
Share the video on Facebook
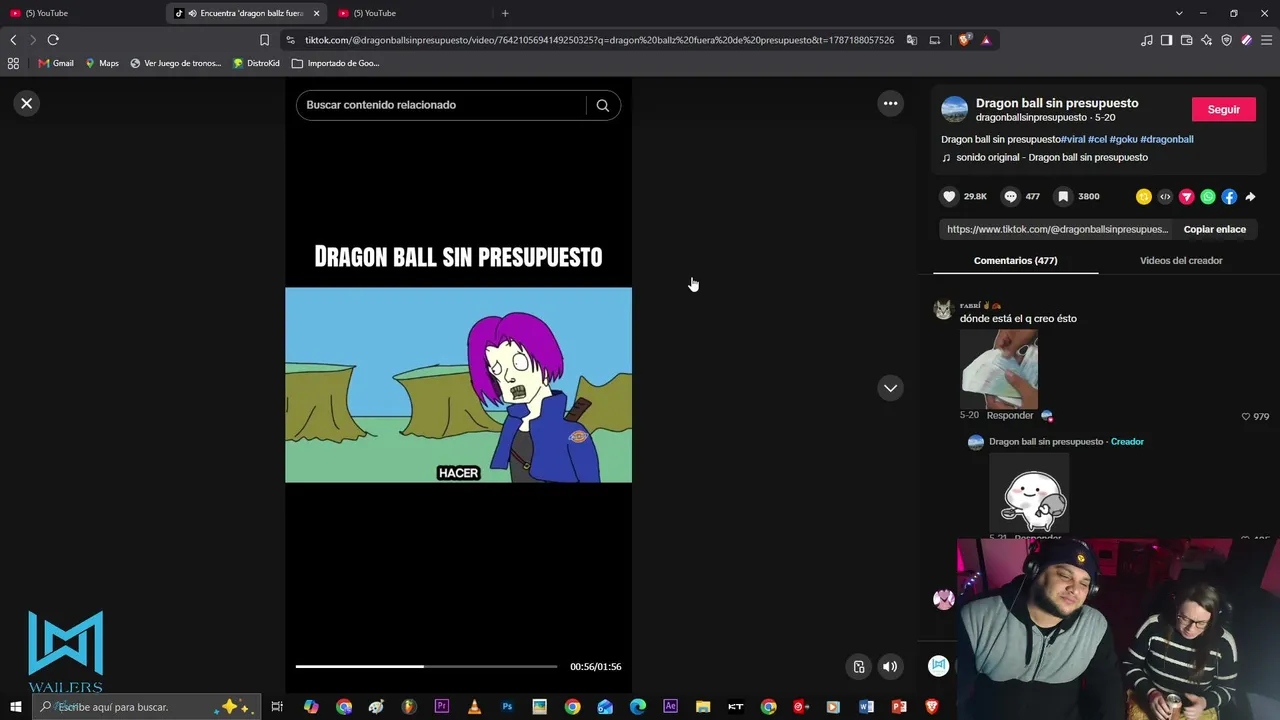click(x=1229, y=196)
